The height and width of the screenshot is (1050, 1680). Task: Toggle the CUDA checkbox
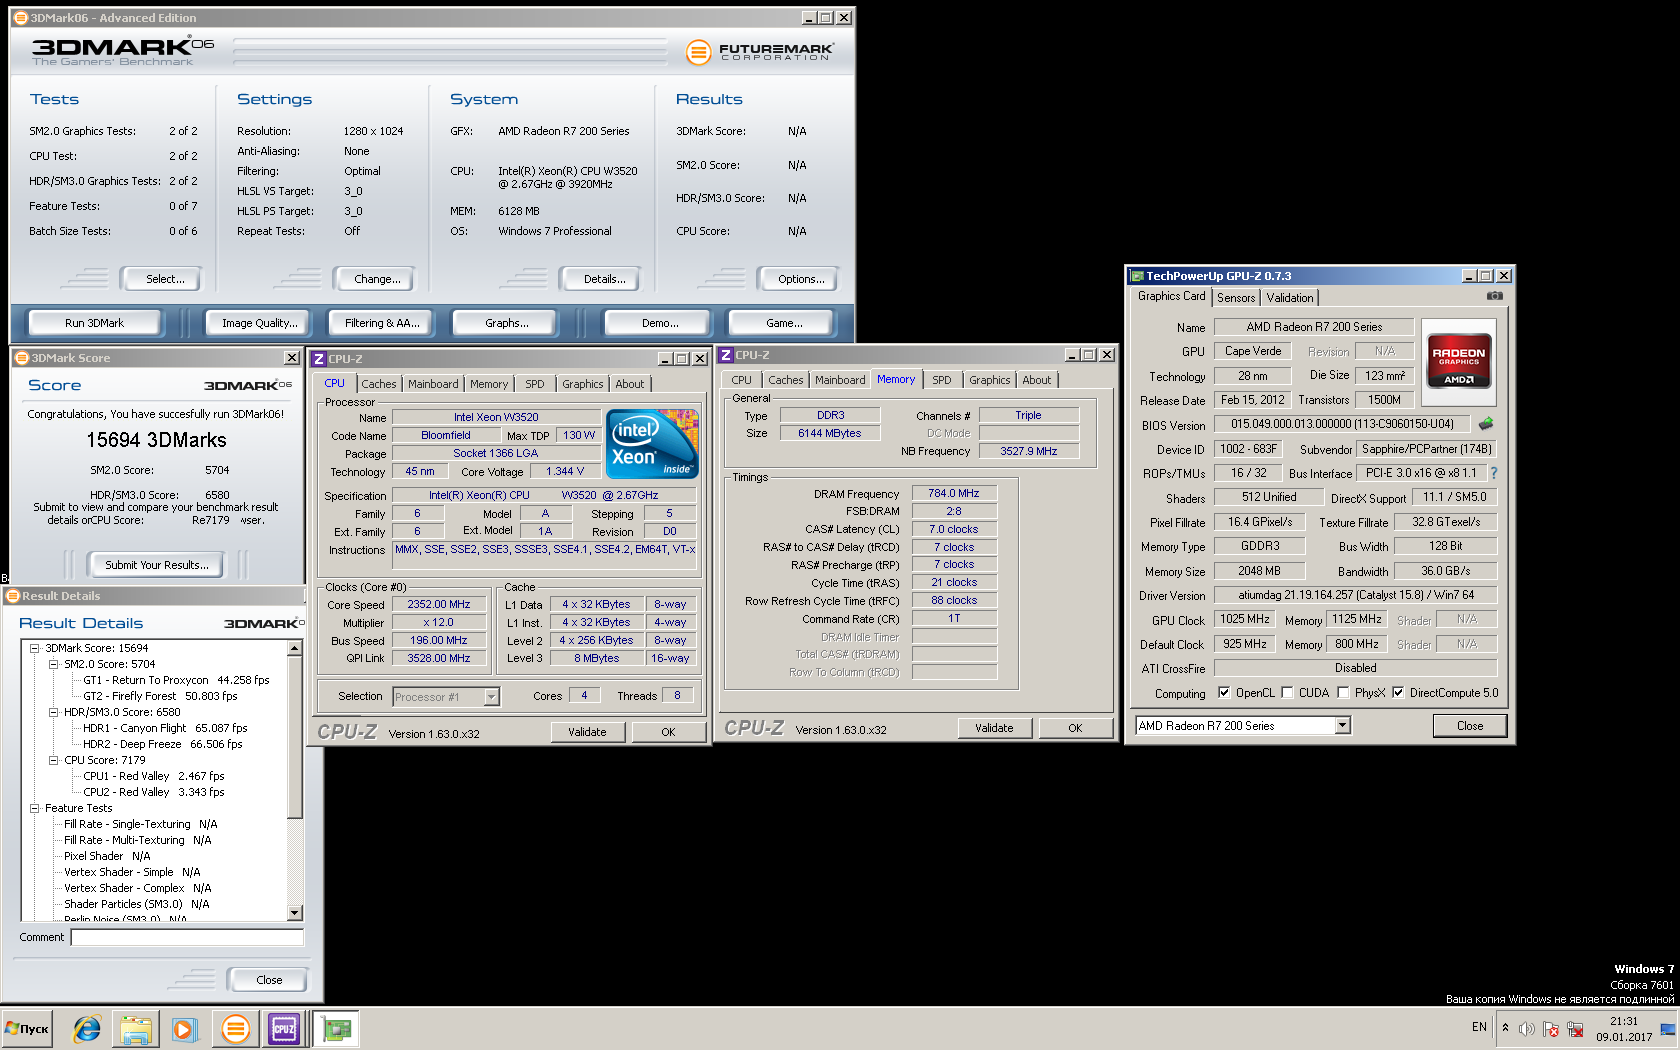pyautogui.click(x=1287, y=692)
